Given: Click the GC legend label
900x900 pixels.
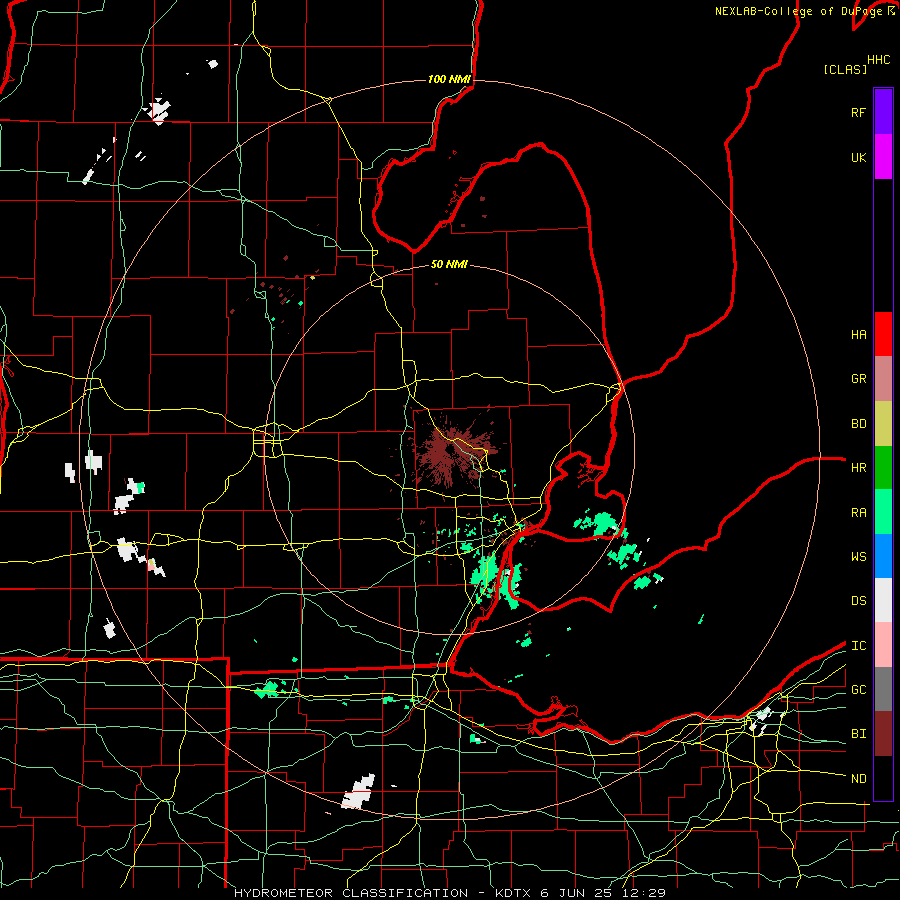Looking at the screenshot, I should click(x=858, y=690).
